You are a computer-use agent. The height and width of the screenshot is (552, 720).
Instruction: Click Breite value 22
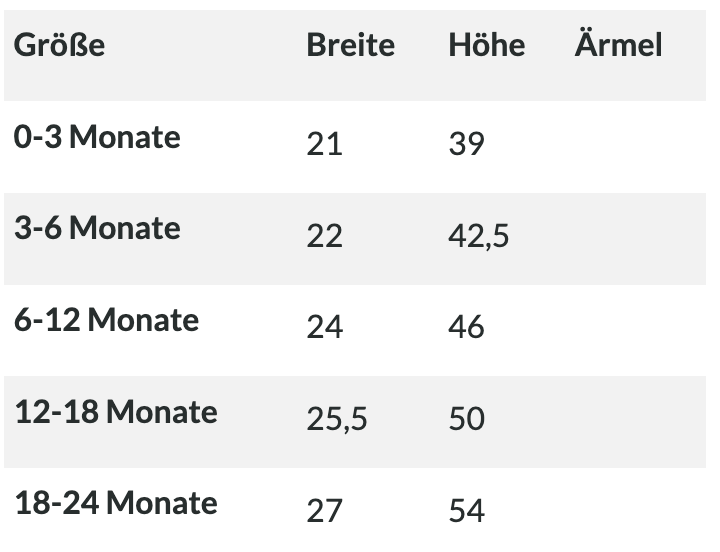324,236
